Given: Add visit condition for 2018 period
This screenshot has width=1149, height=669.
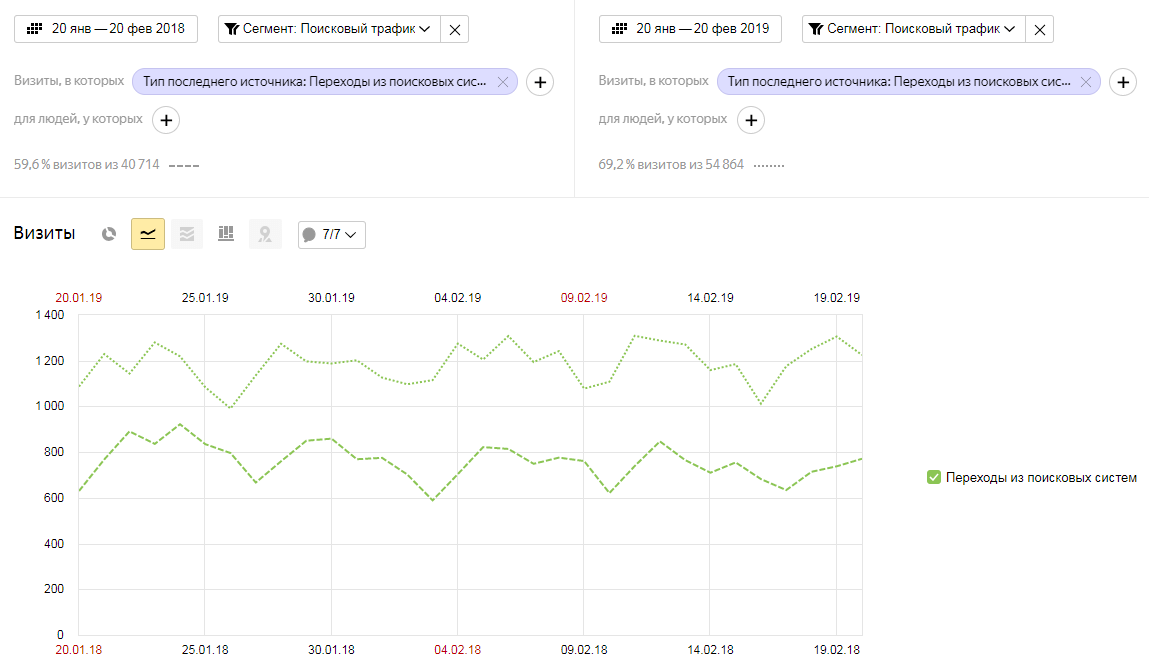Looking at the screenshot, I should click(540, 82).
